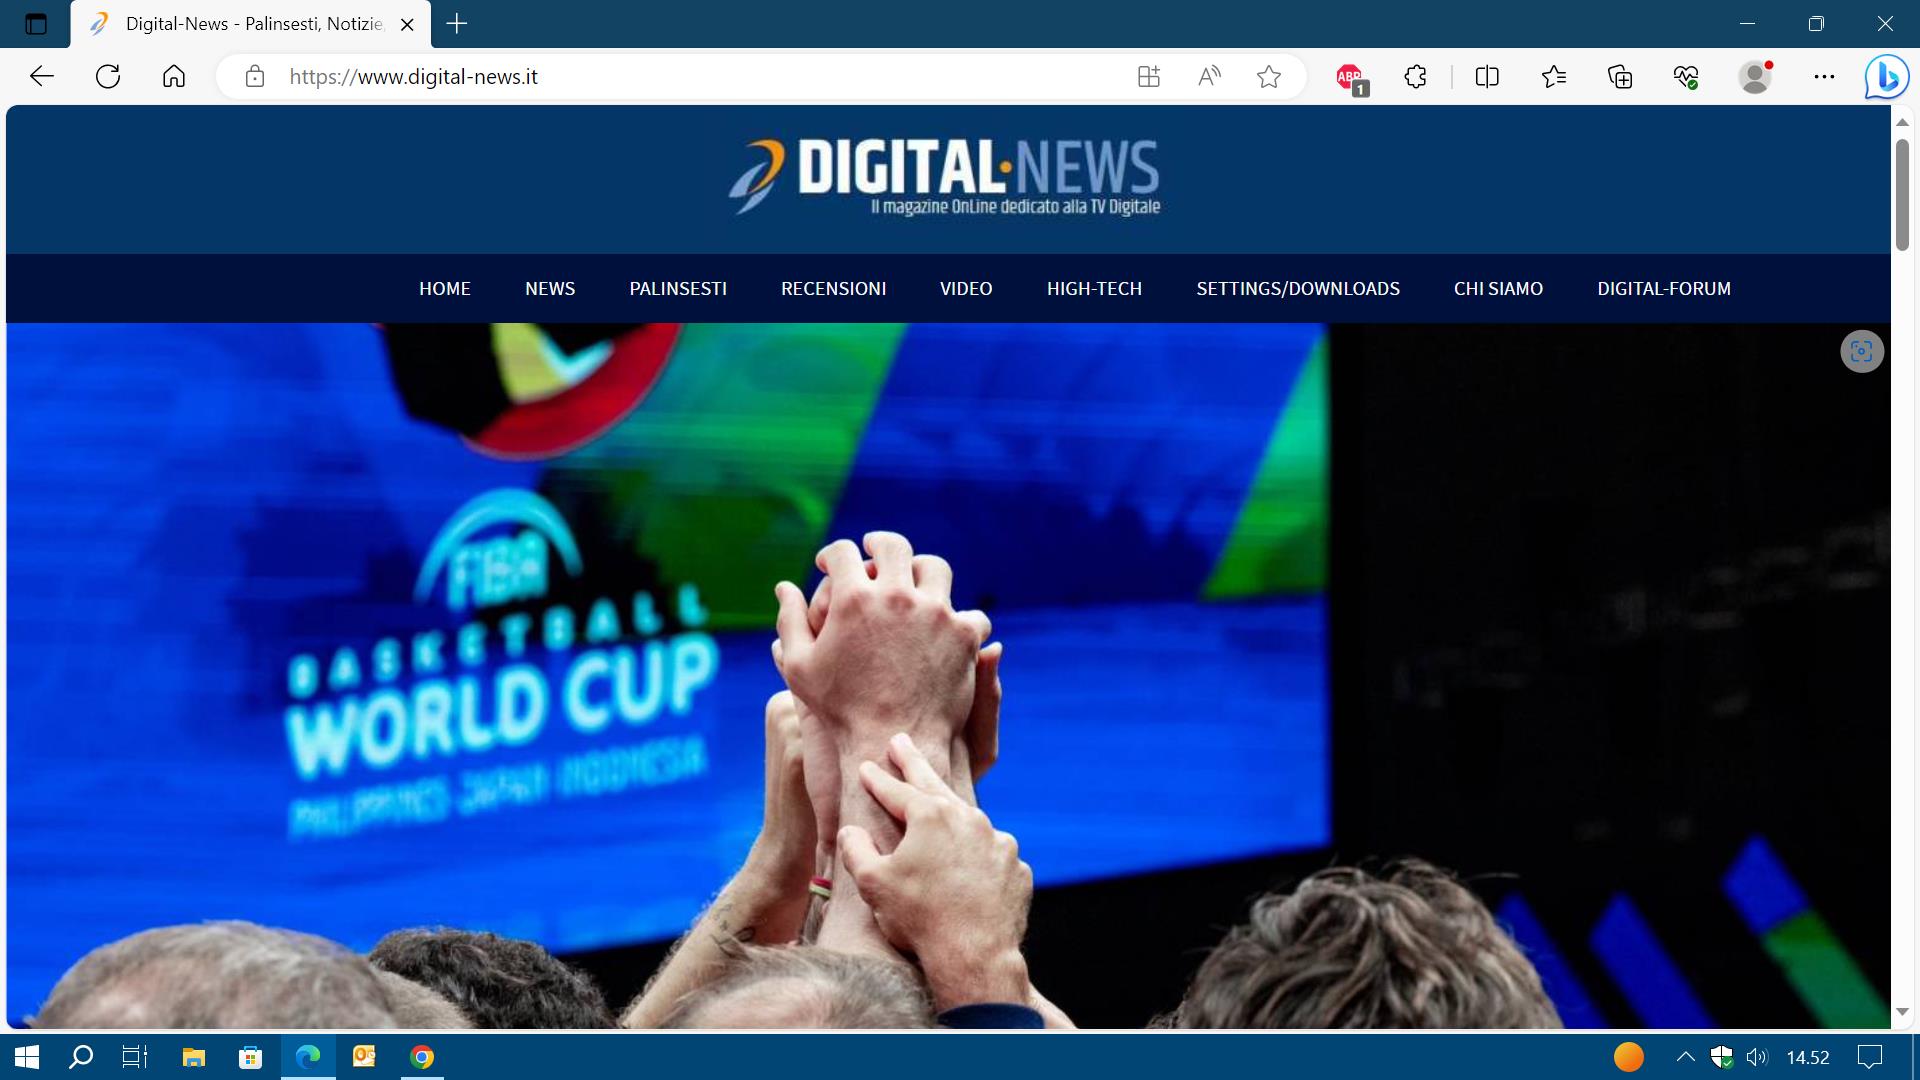Open the Windows Start menu
The image size is (1920, 1080).
[27, 1057]
